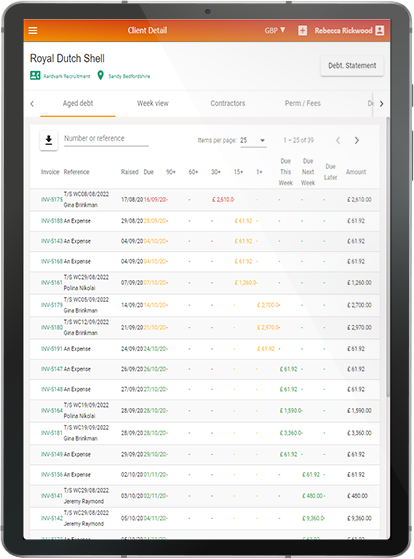This screenshot has height=559, width=414.
Task: Click the Reference column header
Action: tap(76, 172)
